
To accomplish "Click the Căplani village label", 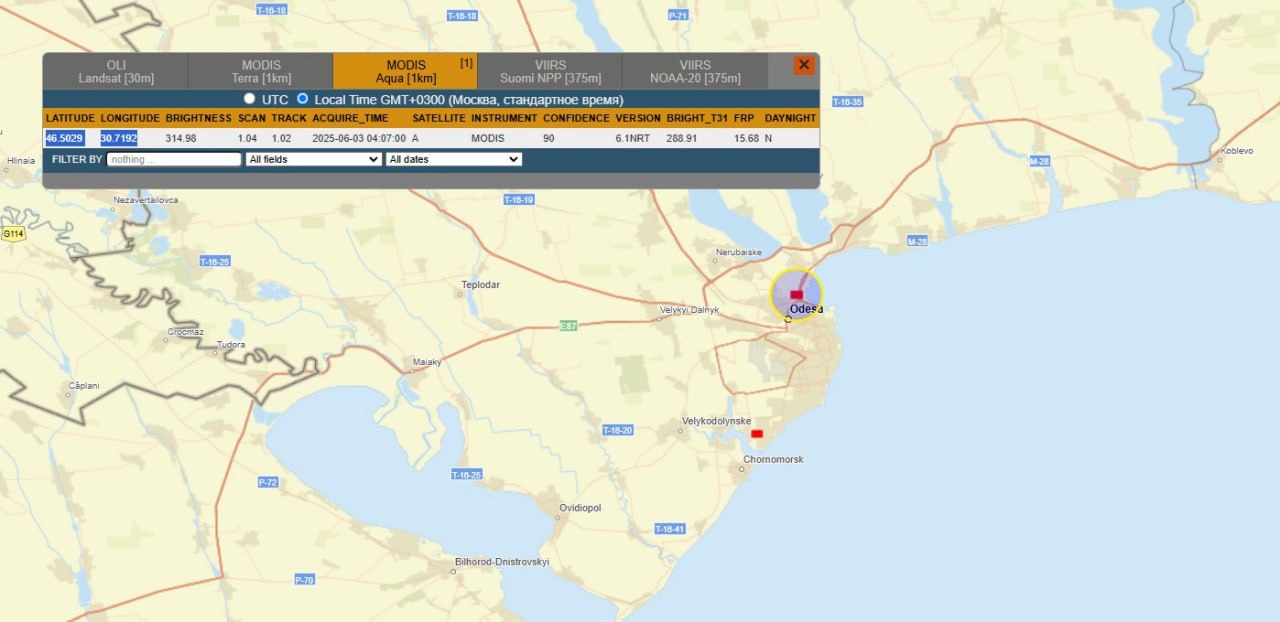I will (x=84, y=385).
